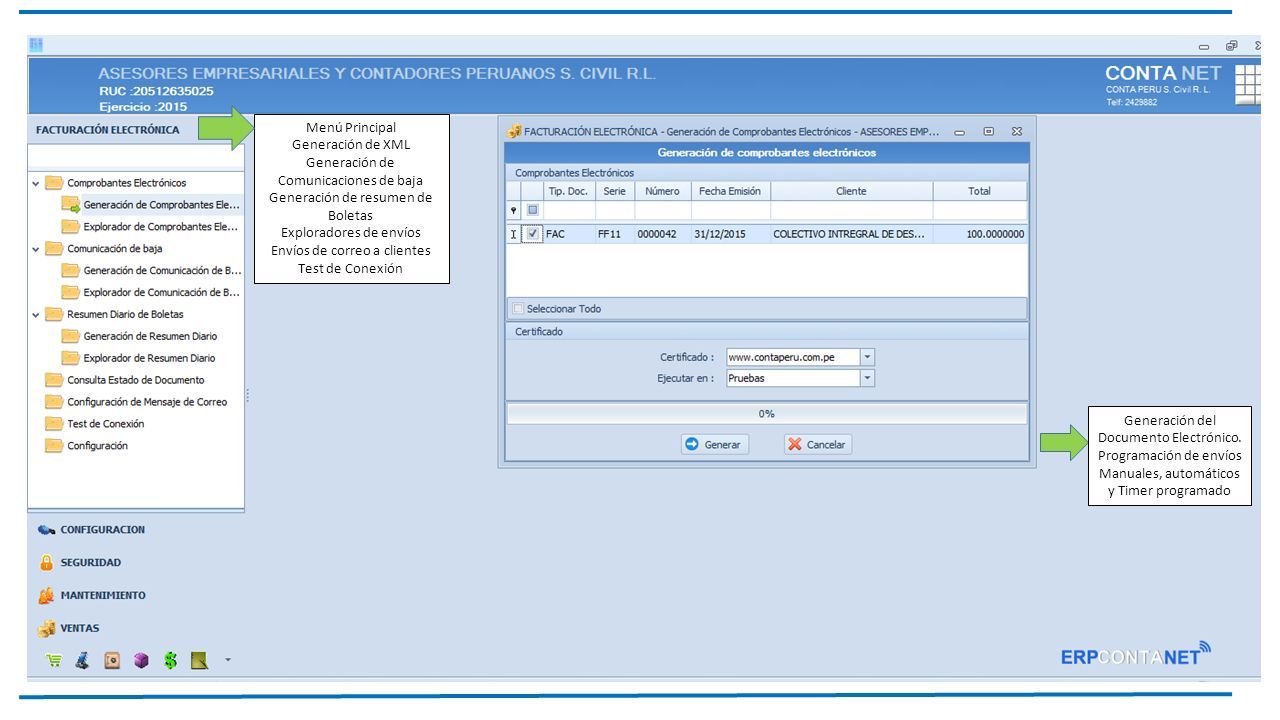Click the Comunicación de baja folder icon
1280x720 pixels.
(x=54, y=249)
